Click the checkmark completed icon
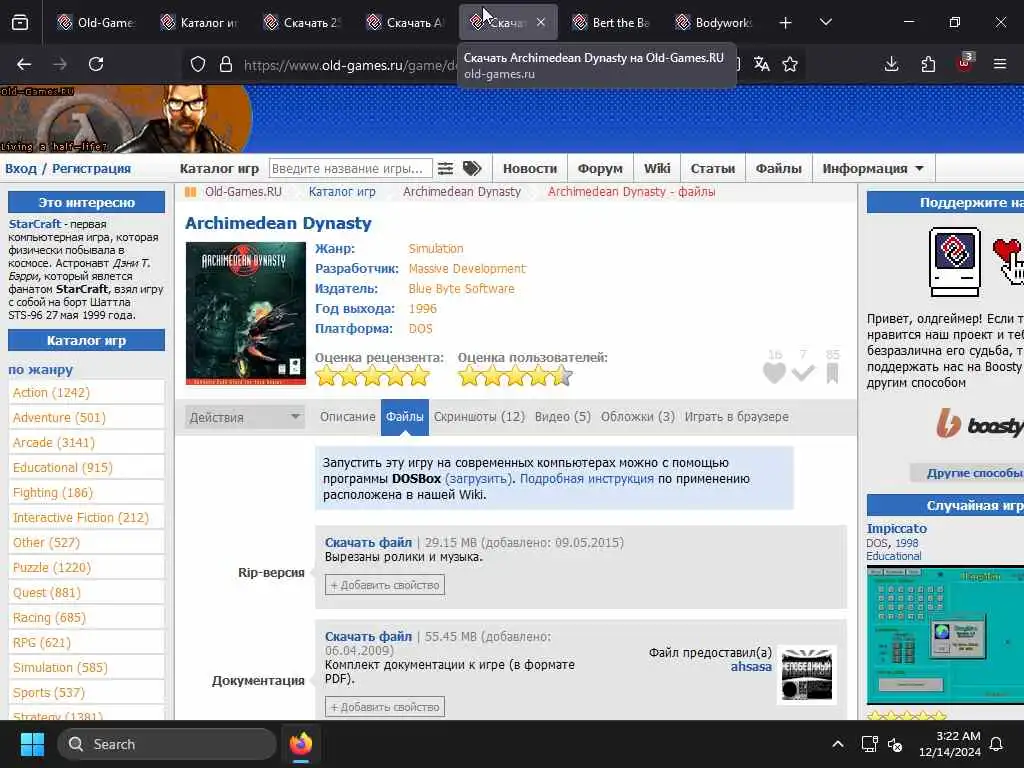The width and height of the screenshot is (1024, 768). click(803, 373)
